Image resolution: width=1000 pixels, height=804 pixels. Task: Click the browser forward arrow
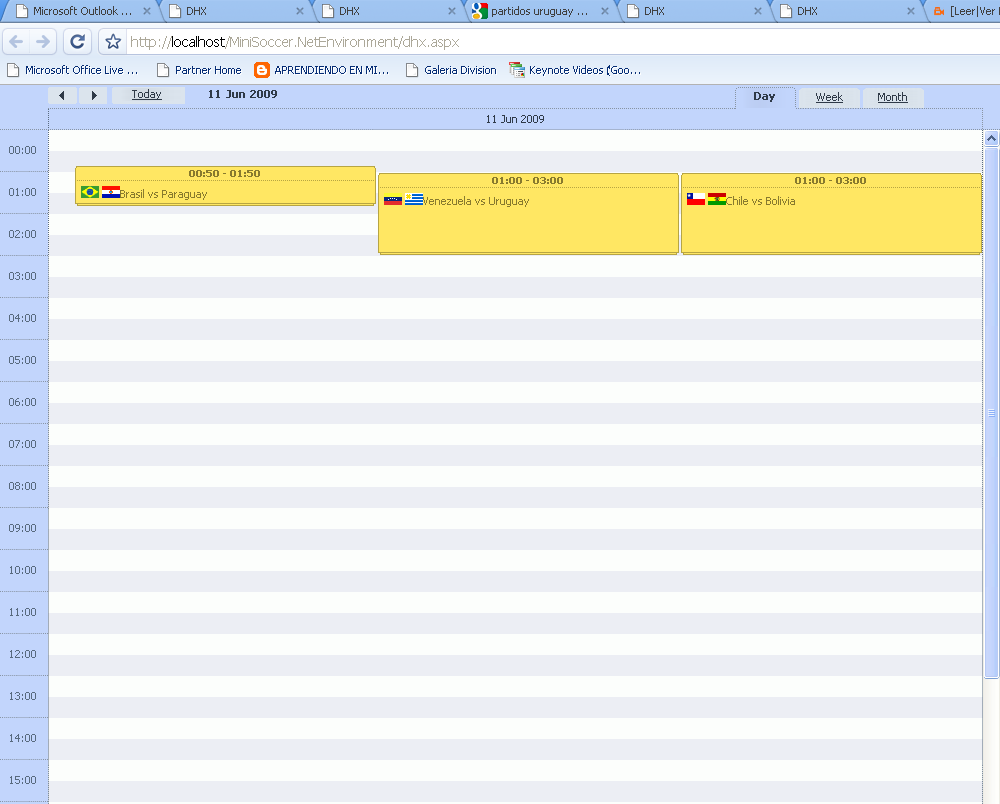coord(43,42)
